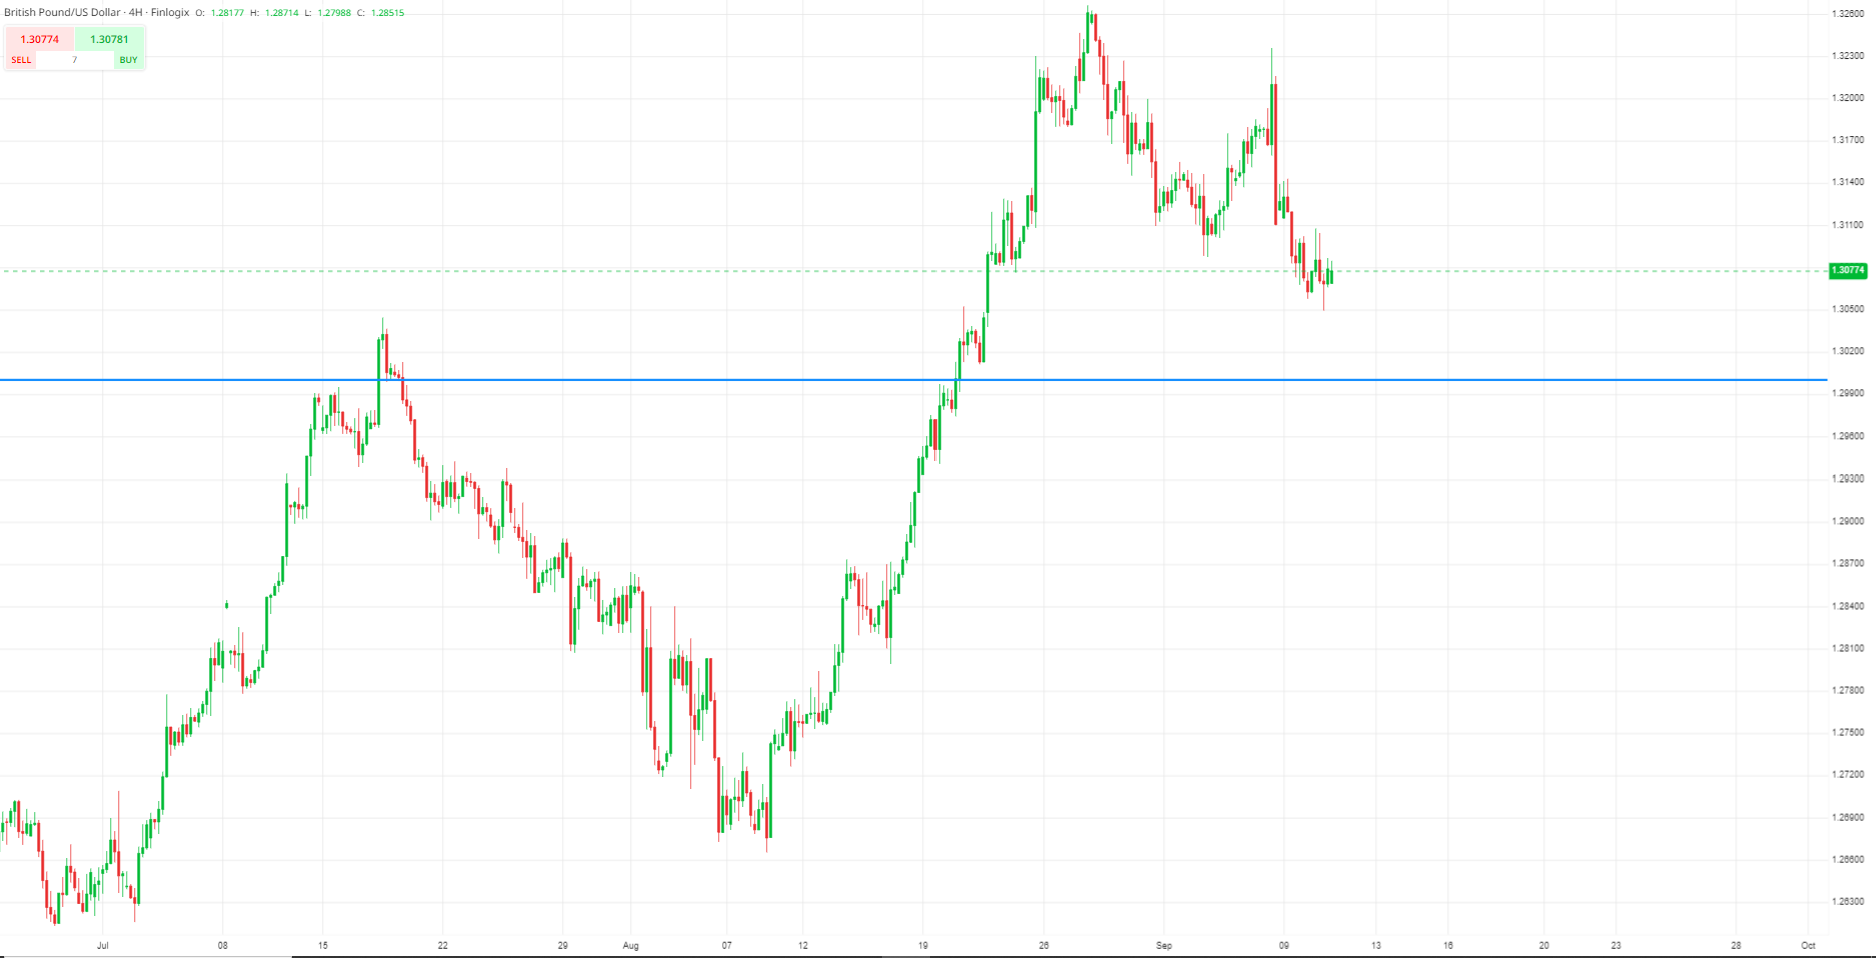The height and width of the screenshot is (958, 1876).
Task: Click the 1.32600 label on the price axis
Action: (x=1847, y=14)
